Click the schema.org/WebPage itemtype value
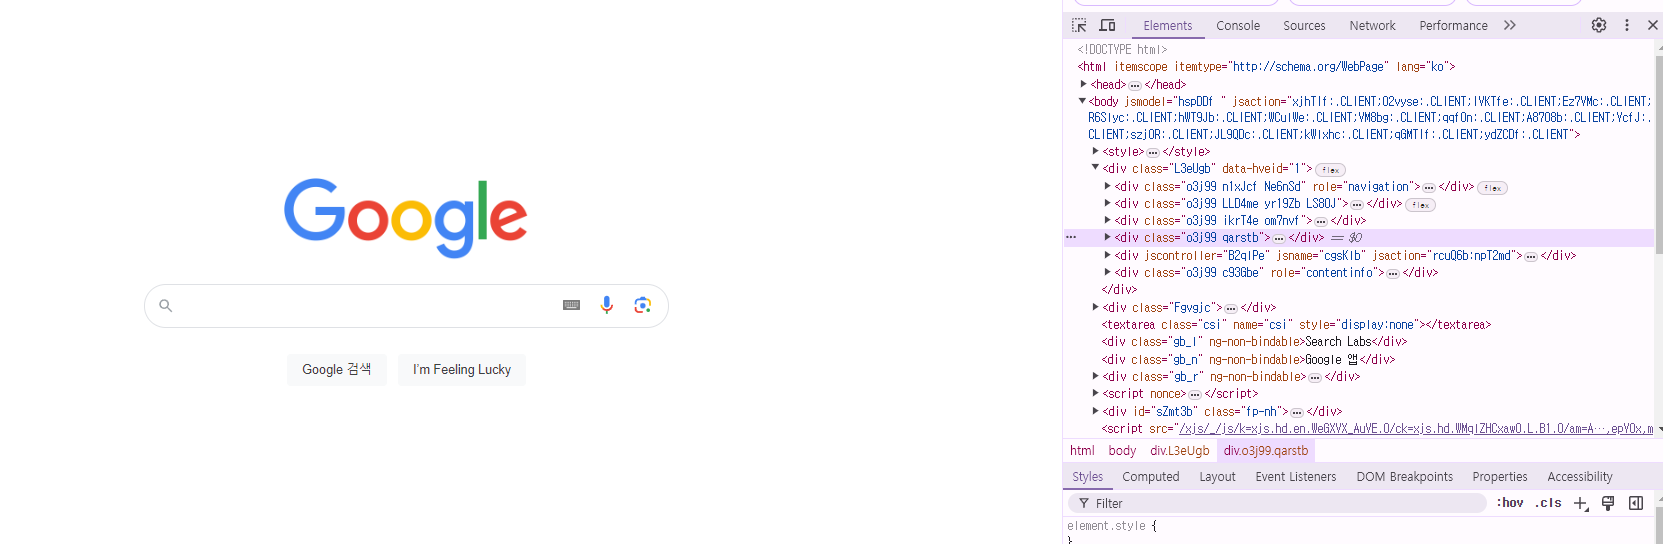Viewport: 1663px width, 544px height. (x=1308, y=67)
